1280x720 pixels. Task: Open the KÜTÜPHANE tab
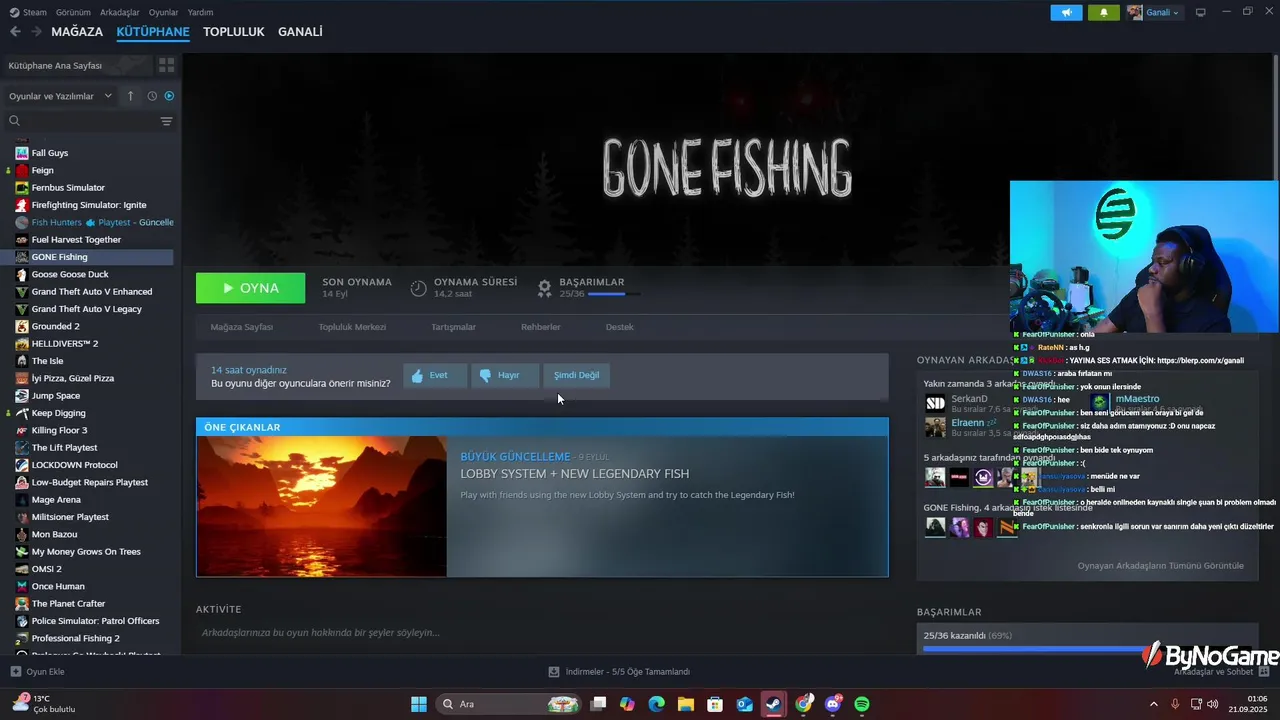(x=153, y=32)
